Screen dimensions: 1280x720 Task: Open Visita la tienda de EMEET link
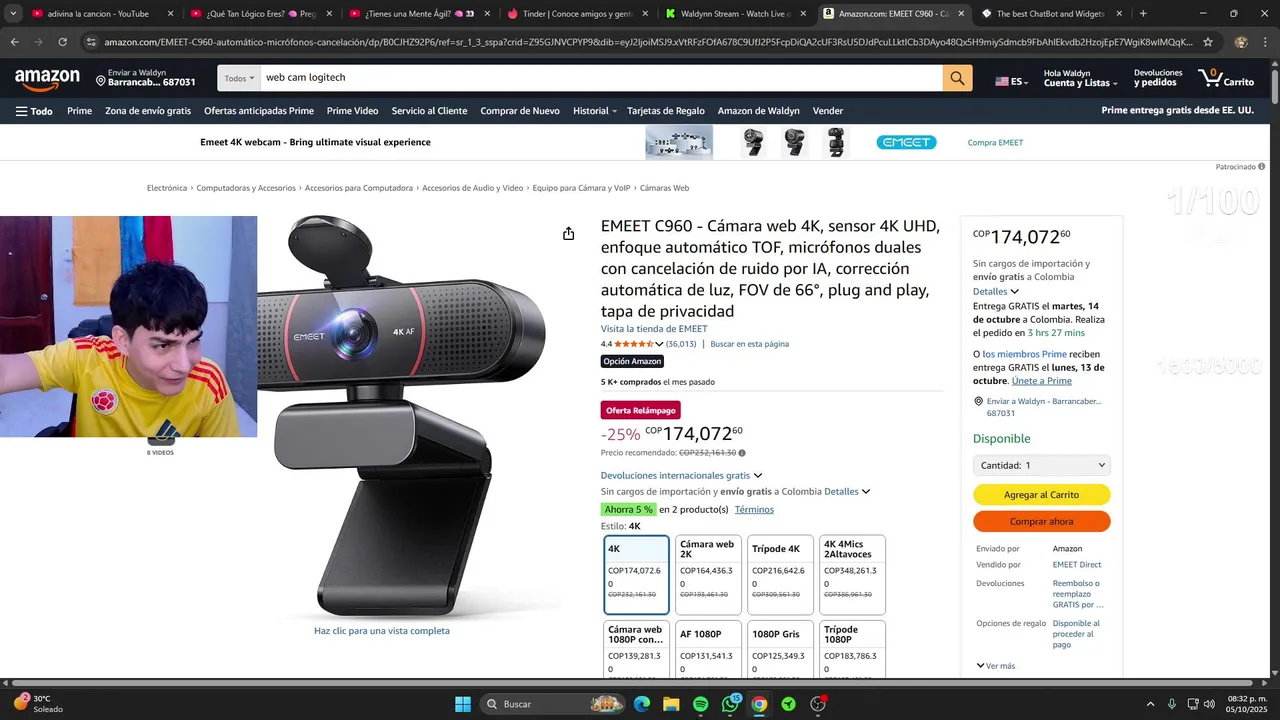(654, 329)
